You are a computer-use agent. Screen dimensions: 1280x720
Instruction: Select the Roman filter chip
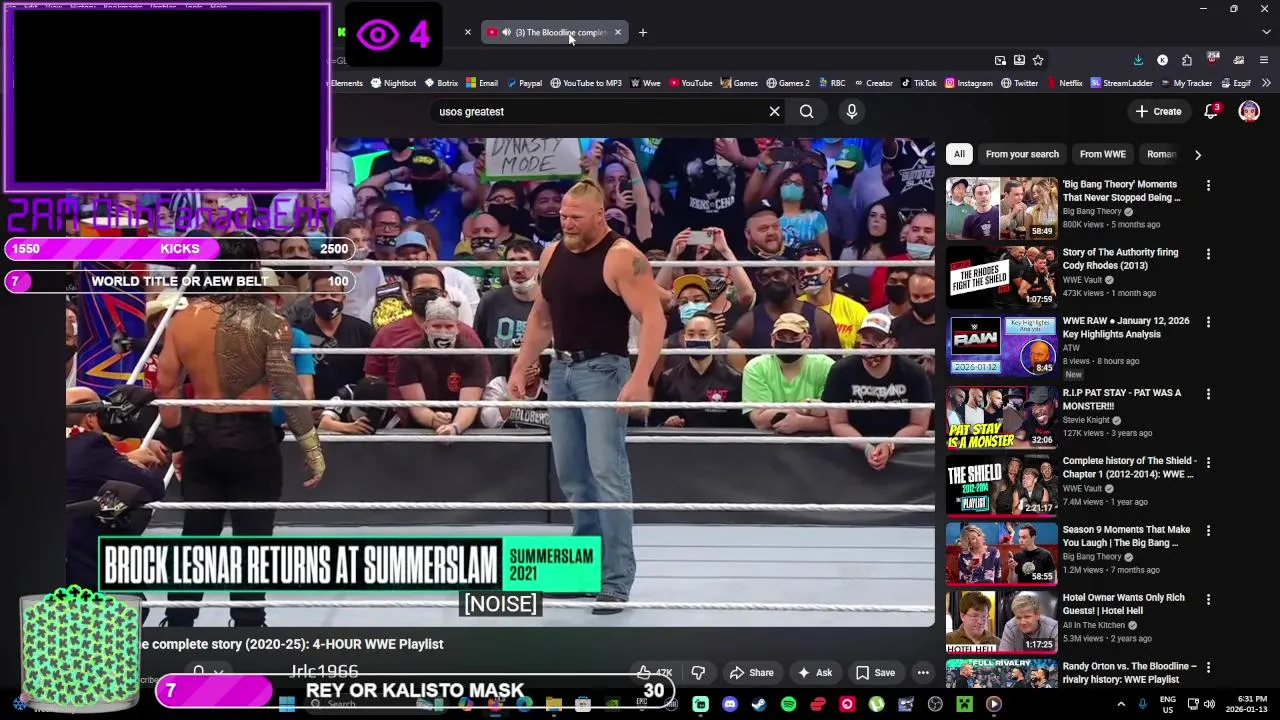pyautogui.click(x=1161, y=154)
